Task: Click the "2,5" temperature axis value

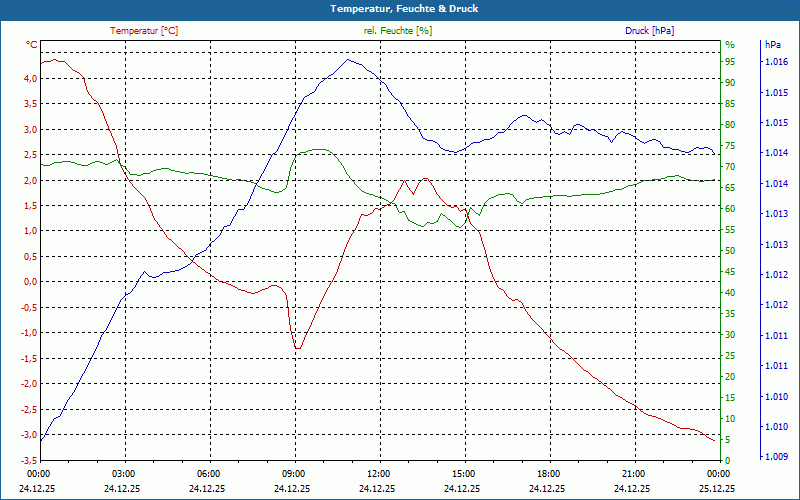Action: pyautogui.click(x=30, y=155)
